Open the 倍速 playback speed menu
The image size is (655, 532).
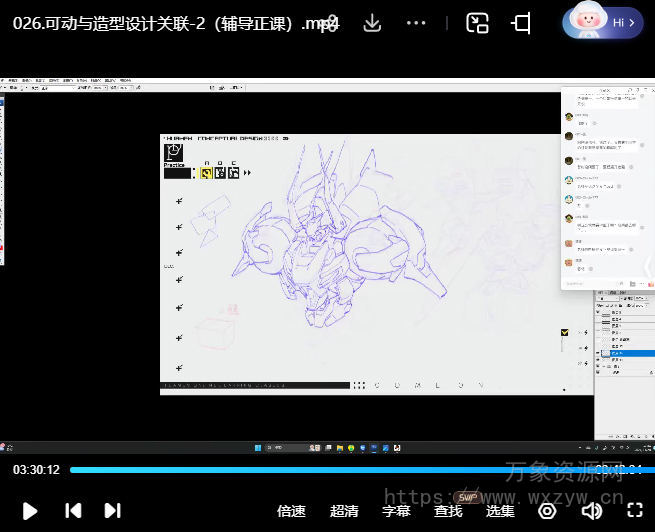click(x=291, y=511)
